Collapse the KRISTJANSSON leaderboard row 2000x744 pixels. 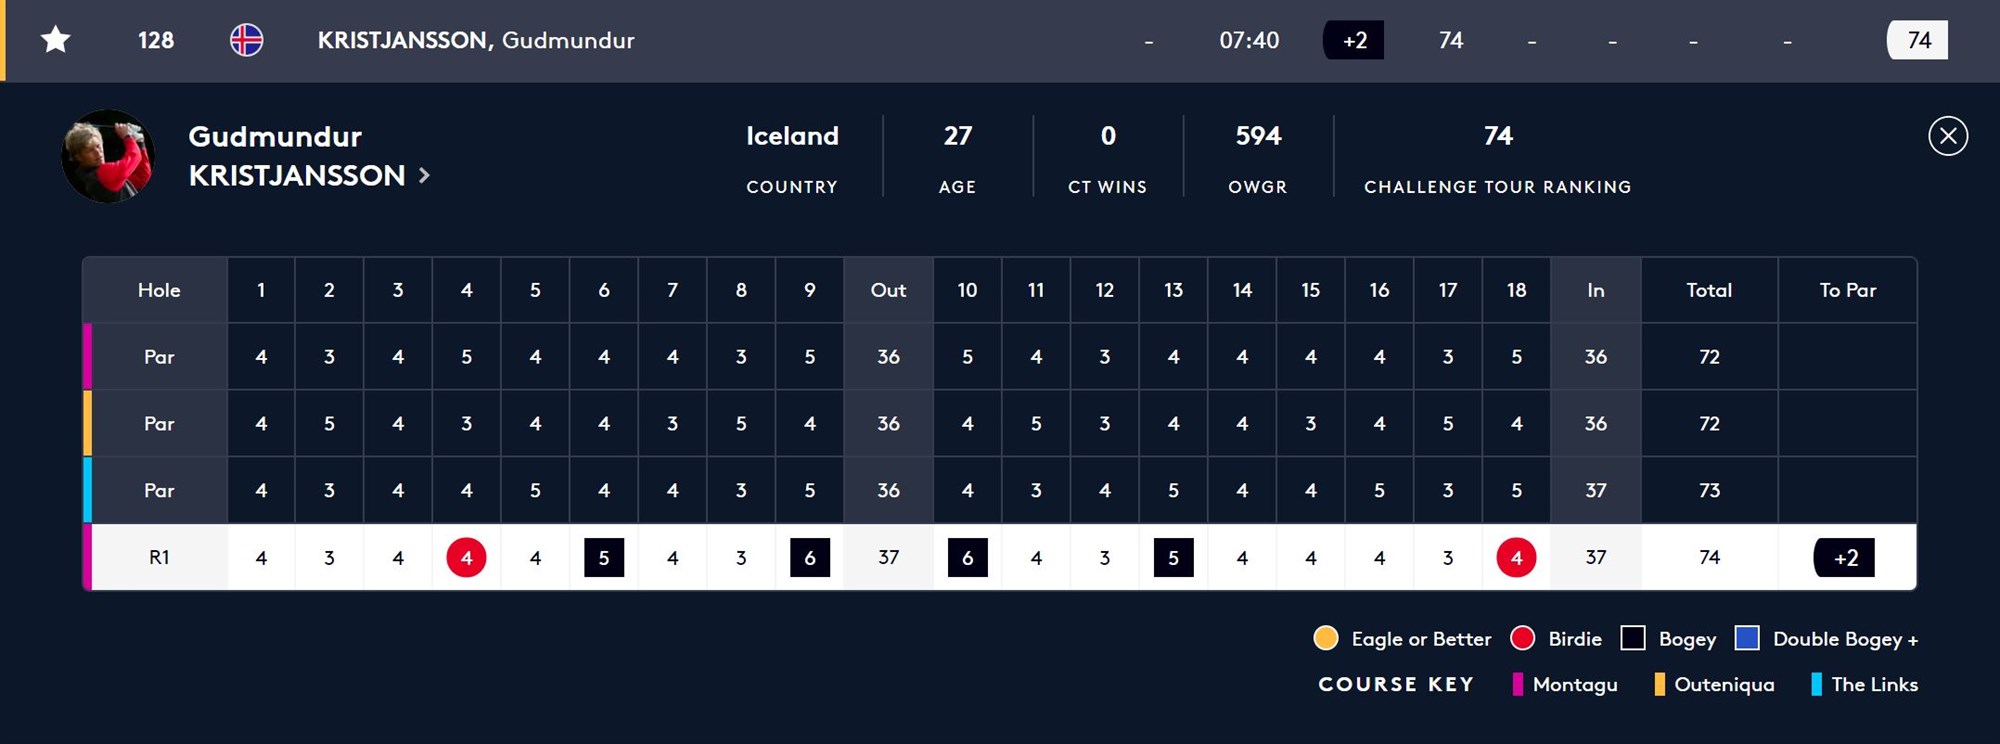click(x=1000, y=40)
